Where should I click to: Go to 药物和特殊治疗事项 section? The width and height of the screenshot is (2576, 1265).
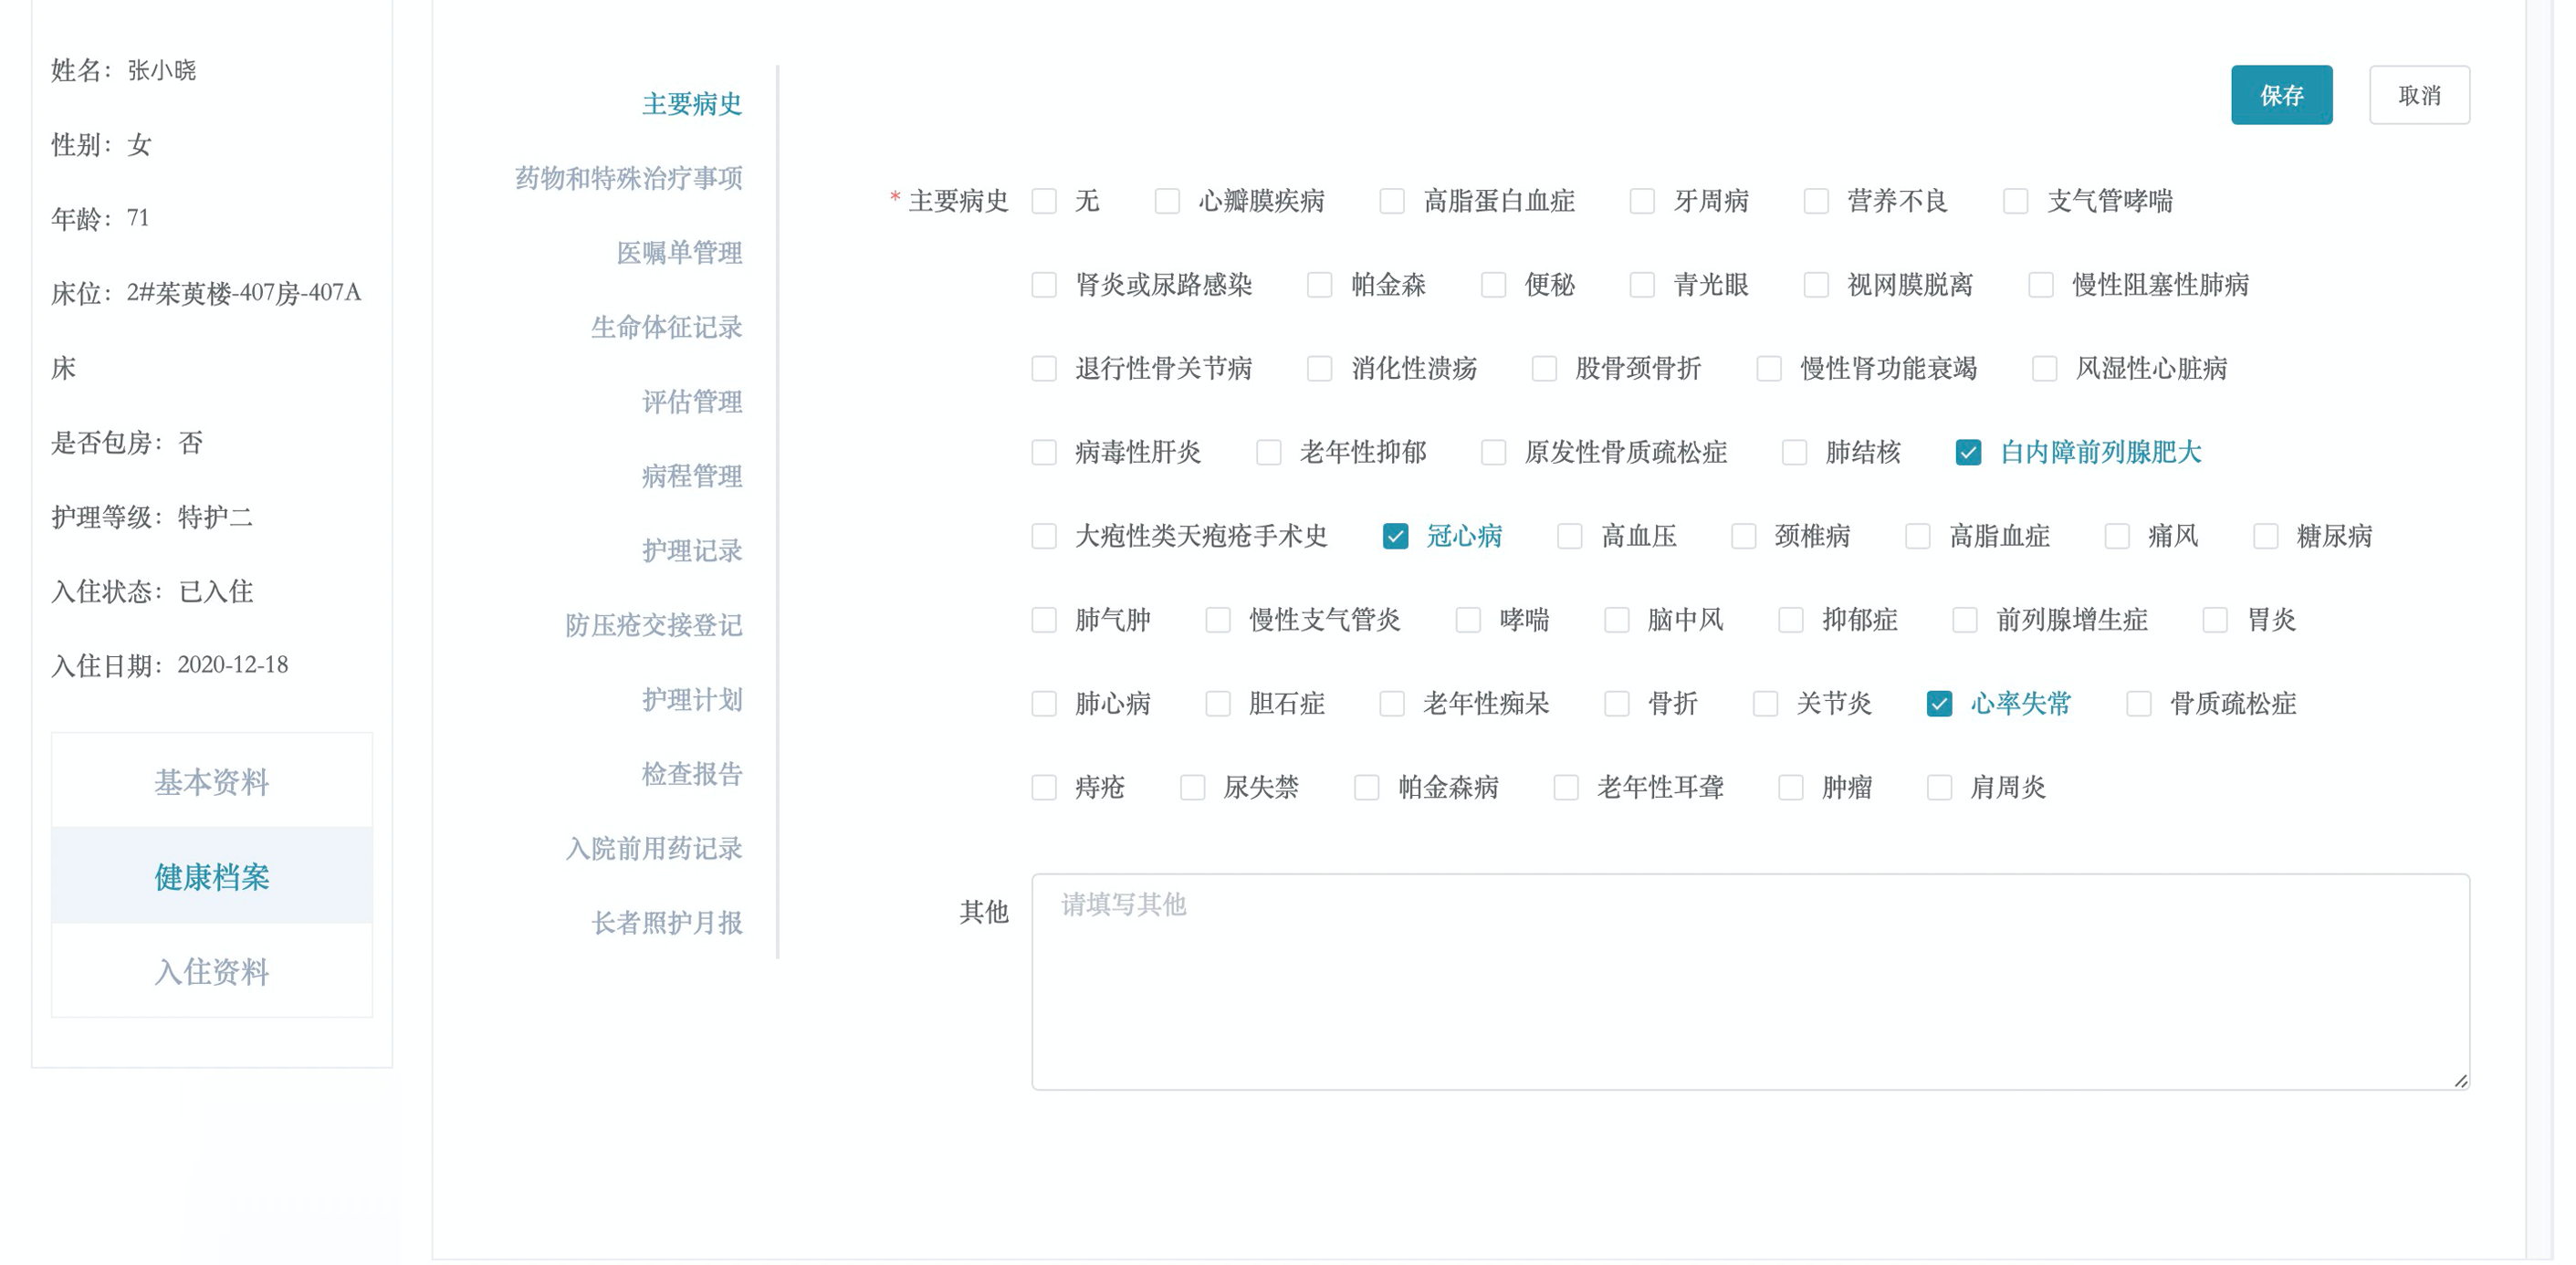628,178
